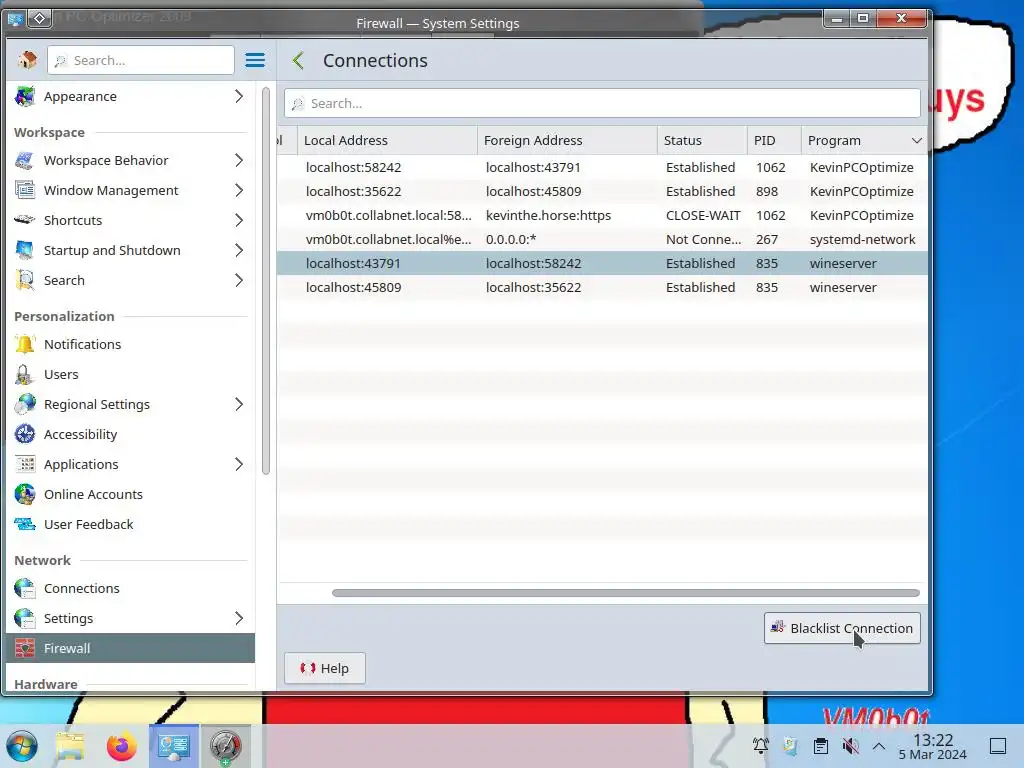
Task: Expand the Window Management arrow
Action: (239, 191)
